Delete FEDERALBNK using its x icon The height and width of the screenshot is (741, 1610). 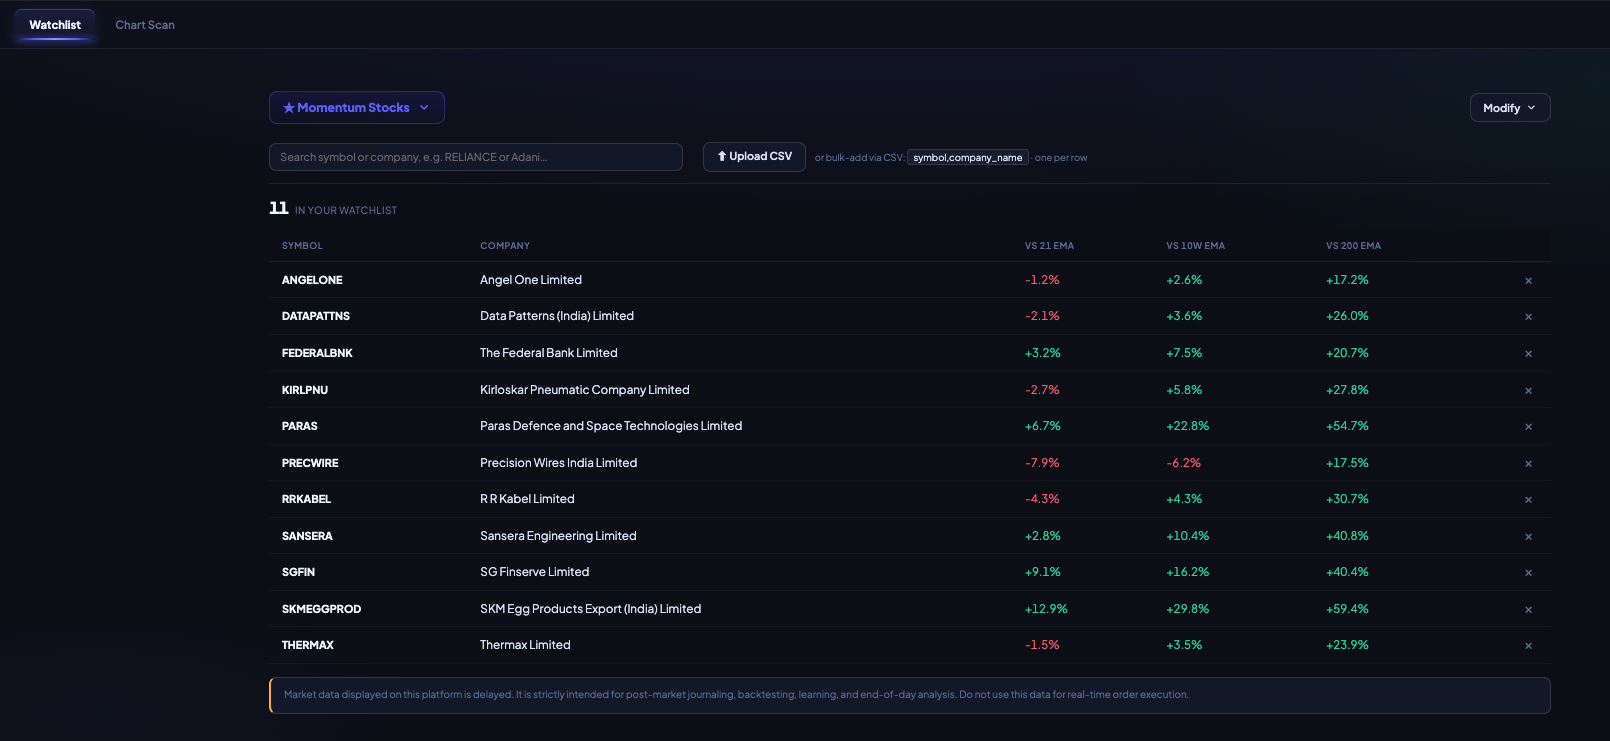1528,354
